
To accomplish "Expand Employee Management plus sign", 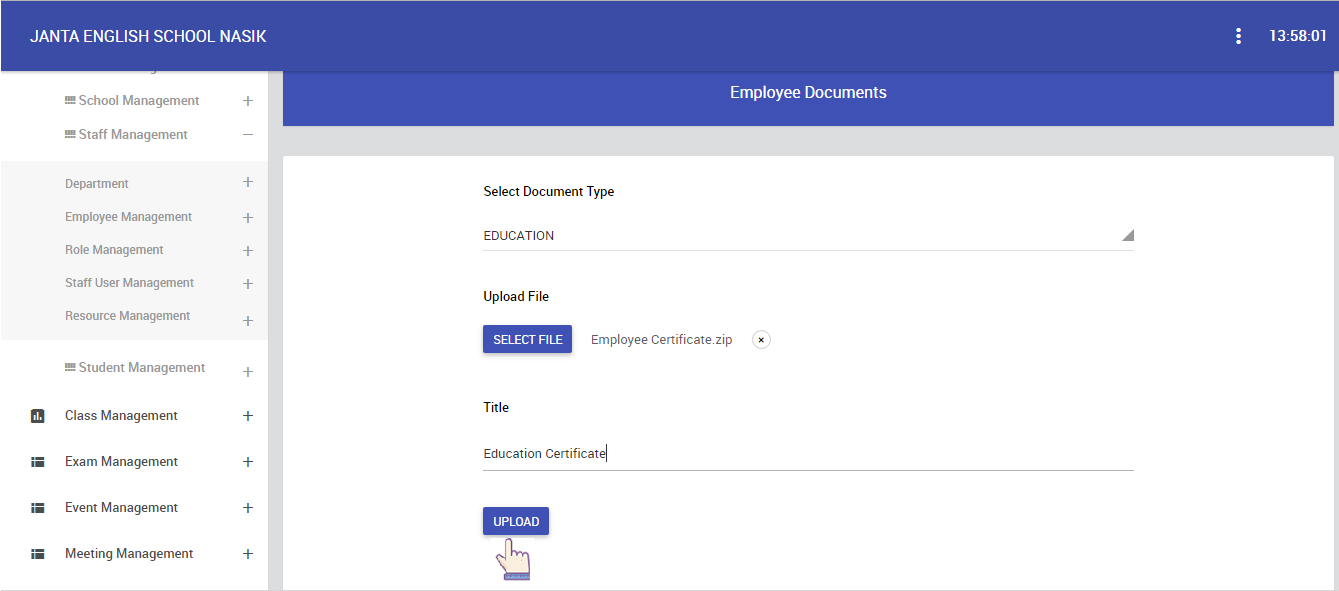I will click(x=248, y=217).
